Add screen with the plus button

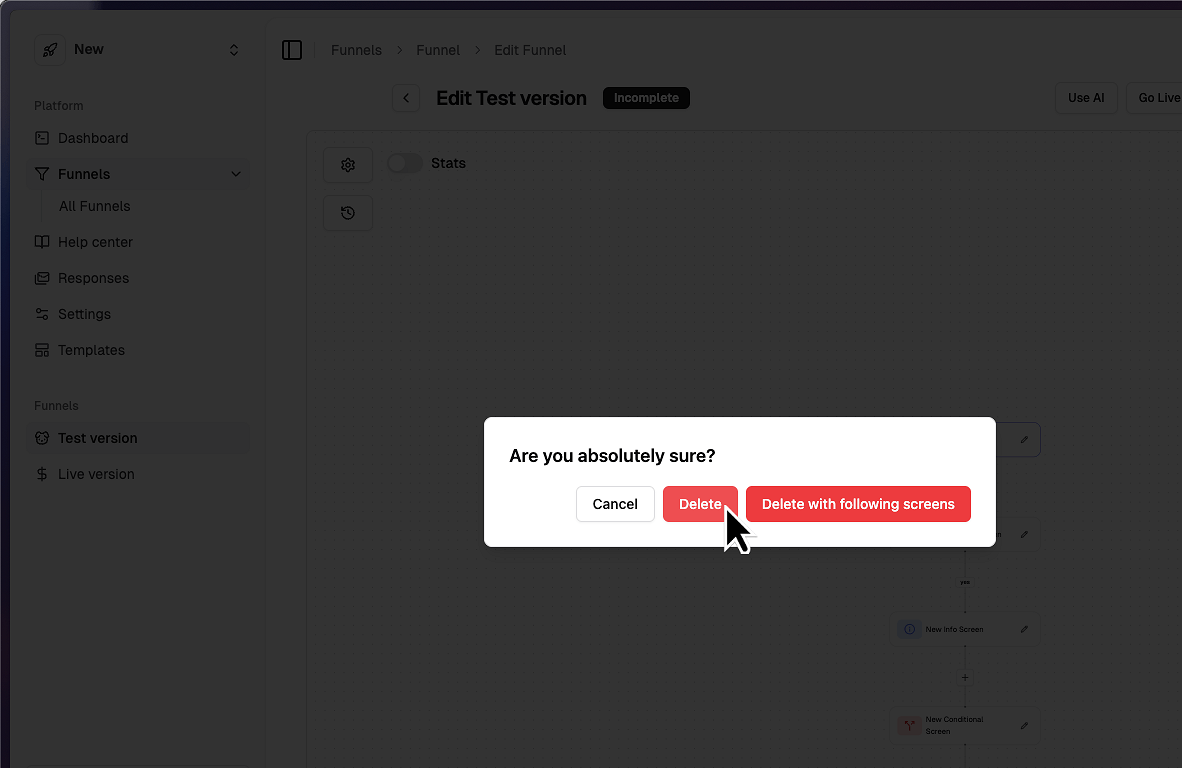pyautogui.click(x=965, y=678)
